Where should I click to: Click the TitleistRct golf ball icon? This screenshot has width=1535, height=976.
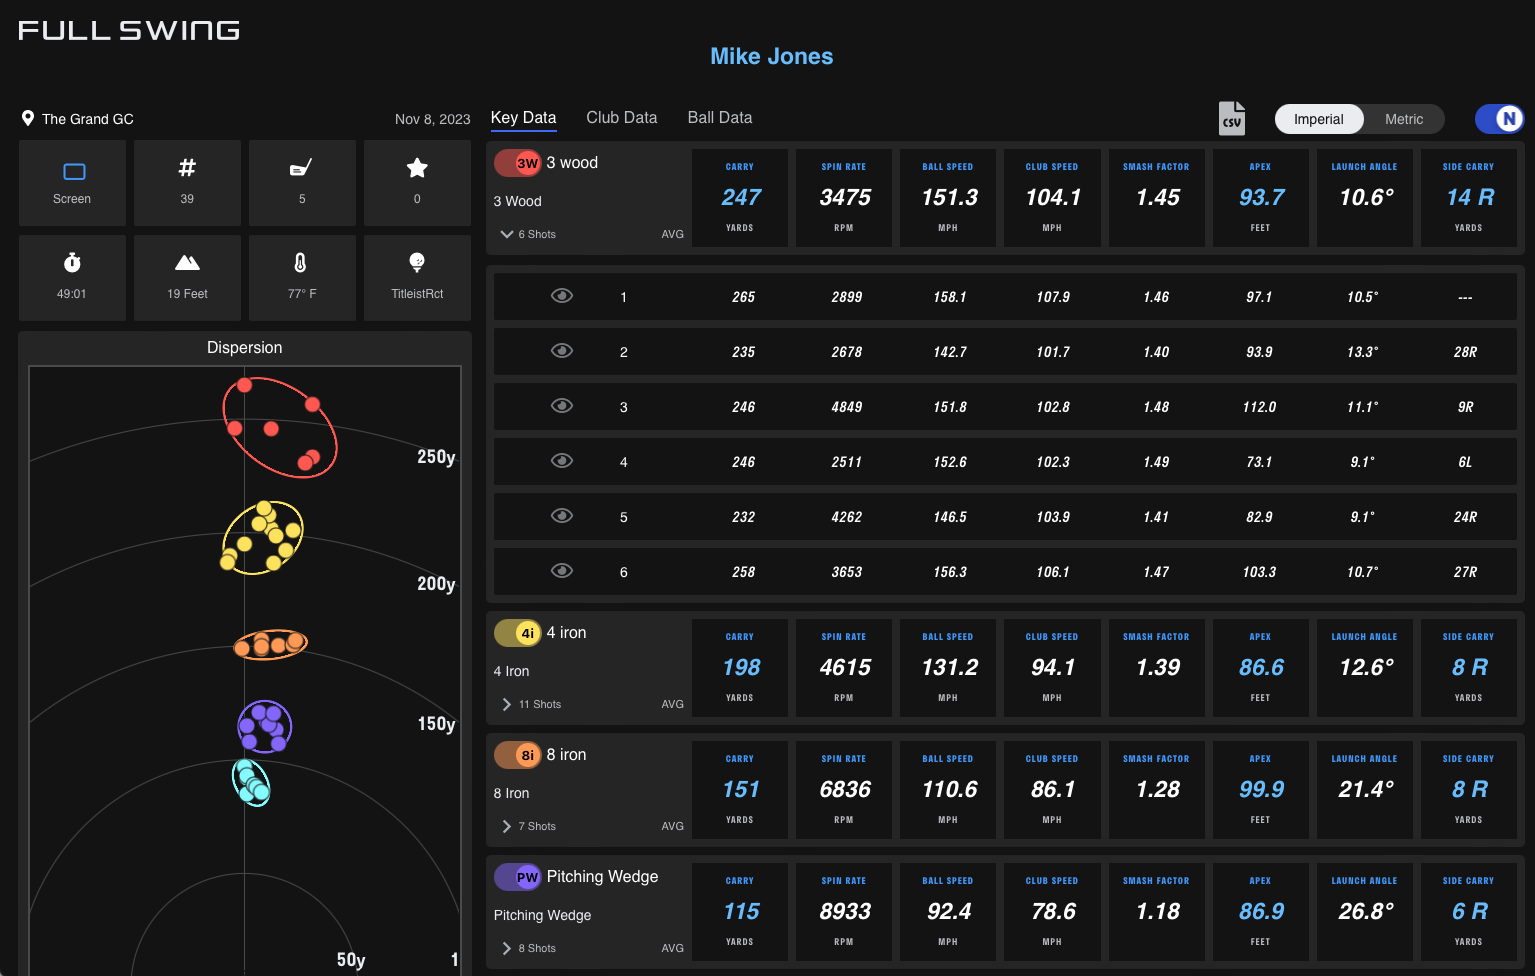click(x=417, y=277)
